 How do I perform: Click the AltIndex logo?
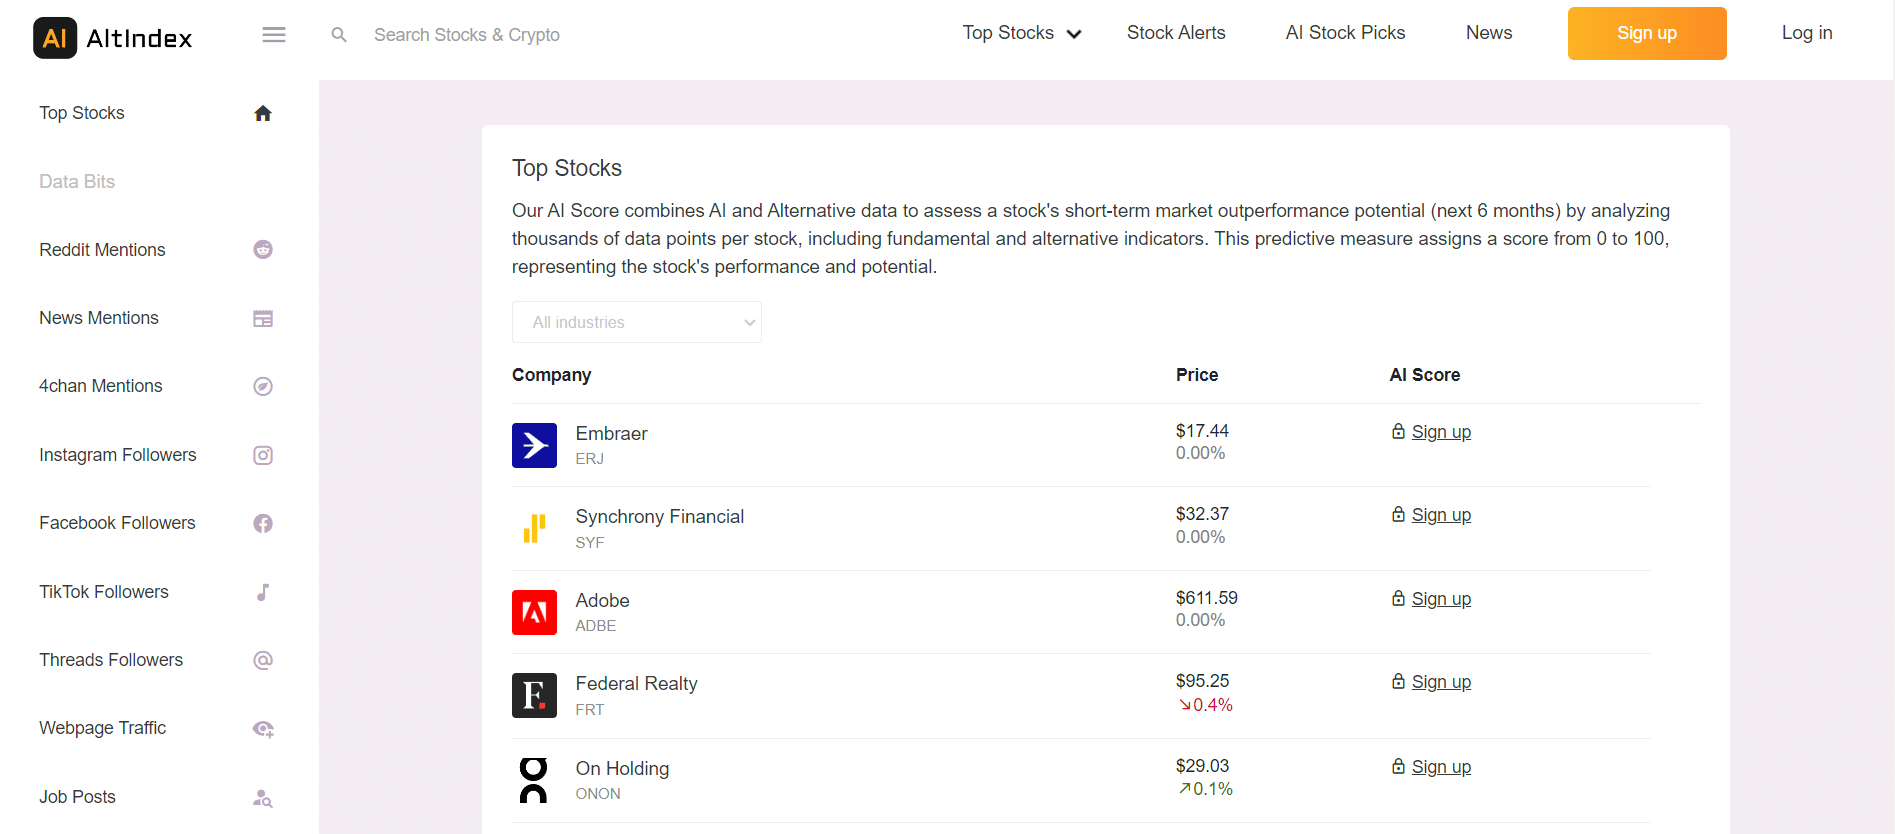point(112,38)
